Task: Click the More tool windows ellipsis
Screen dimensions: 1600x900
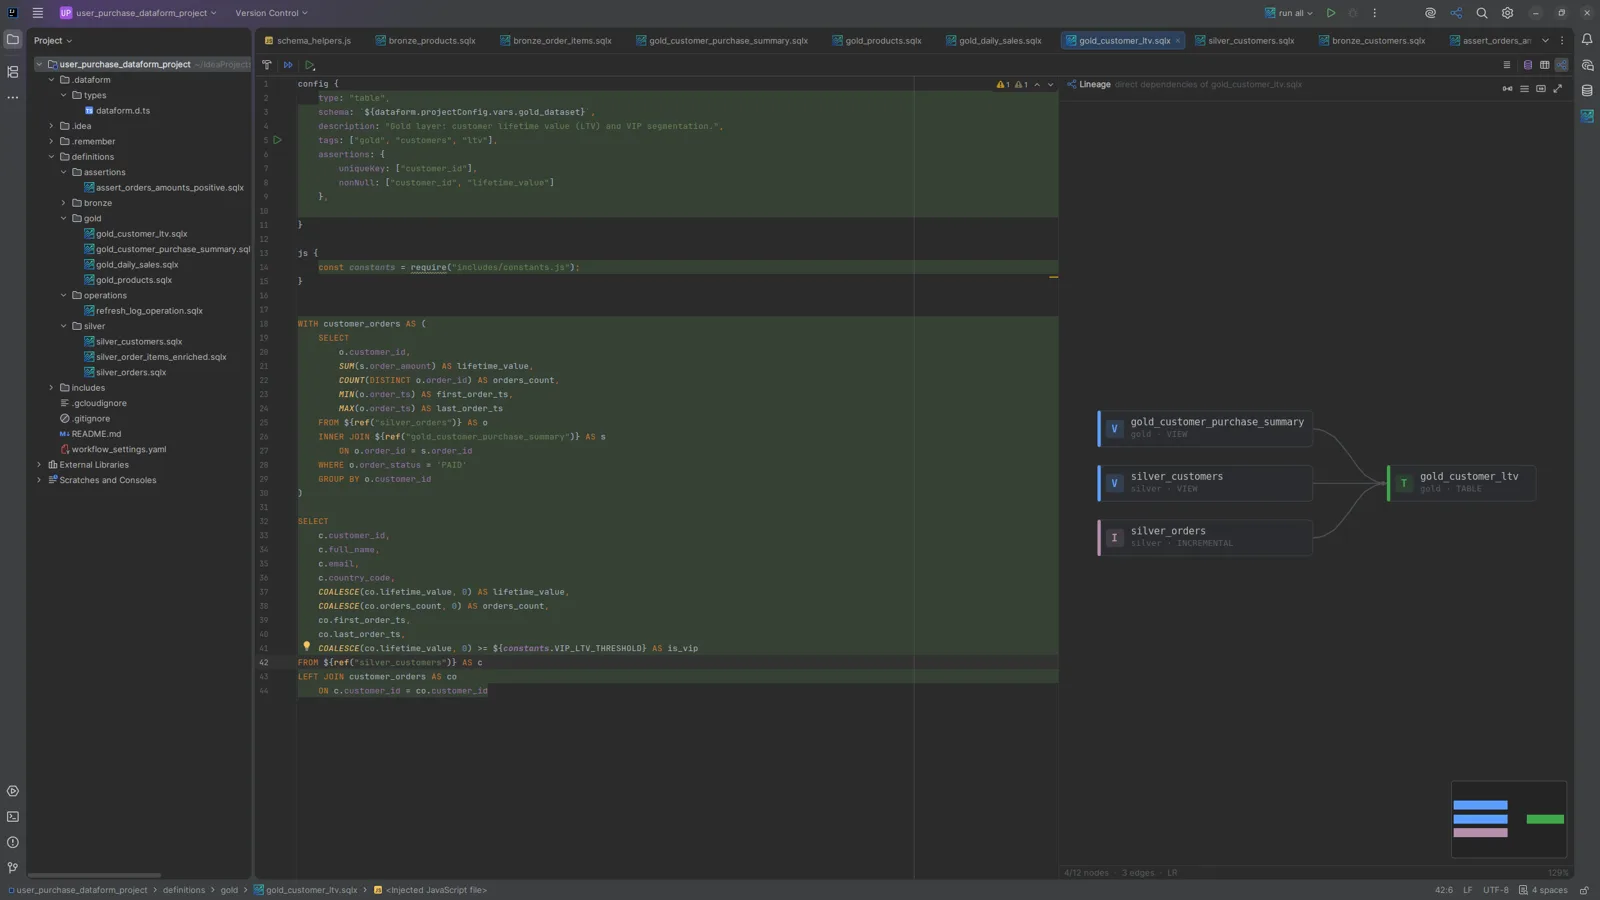Action: [13, 98]
